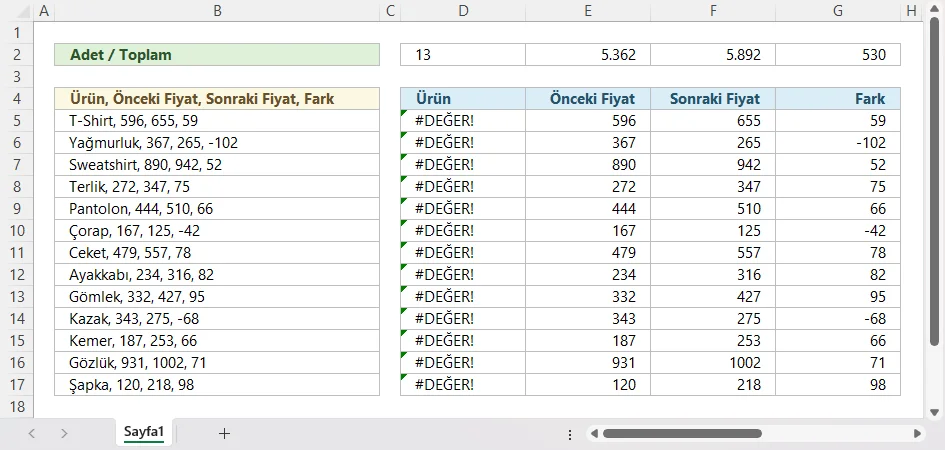Click the horizontal scrollbar left arrow
Image resolution: width=945 pixels, height=450 pixels.
[593, 434]
